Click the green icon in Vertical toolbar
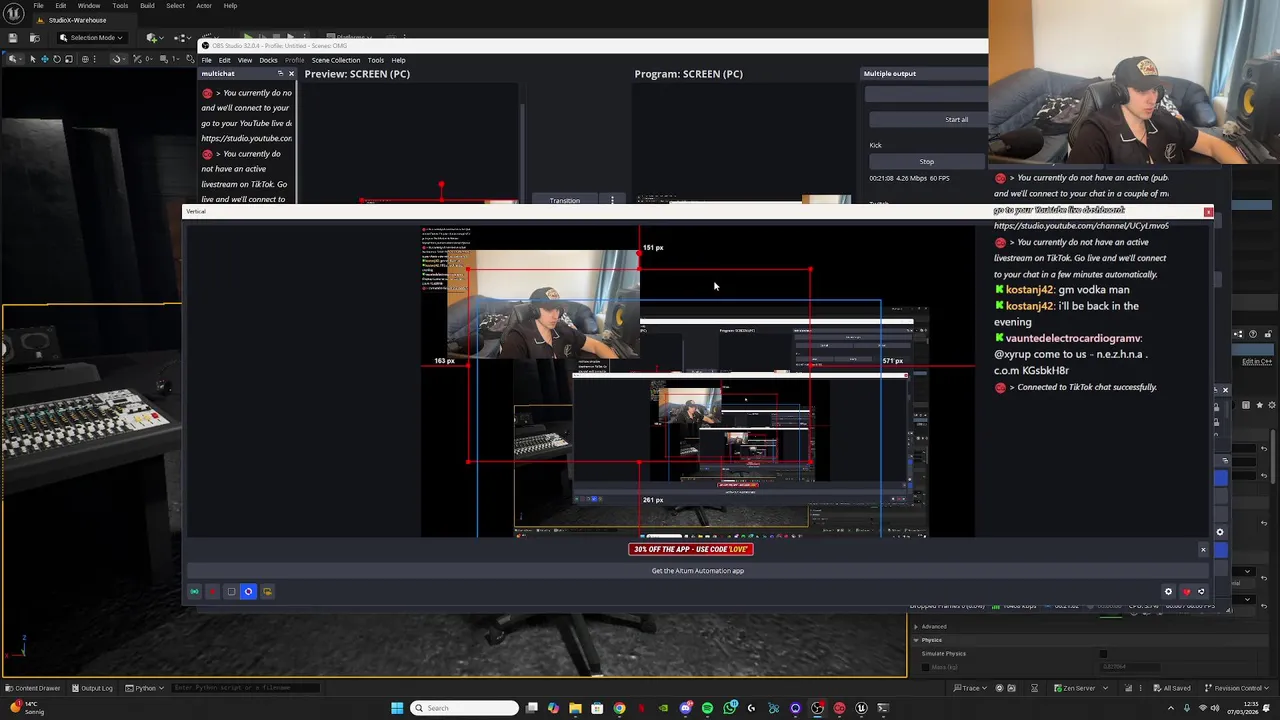Viewport: 1280px width, 720px height. (x=195, y=592)
